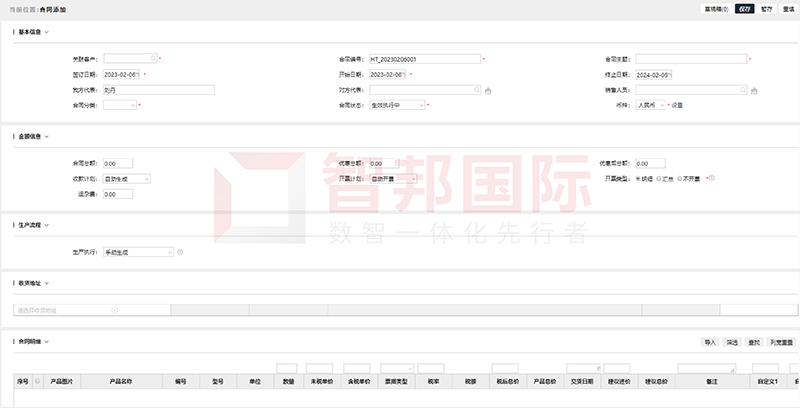Viewport: 800px width, 408px height.
Task: Select the 汇总 invoice type radio
Action: tap(659, 178)
